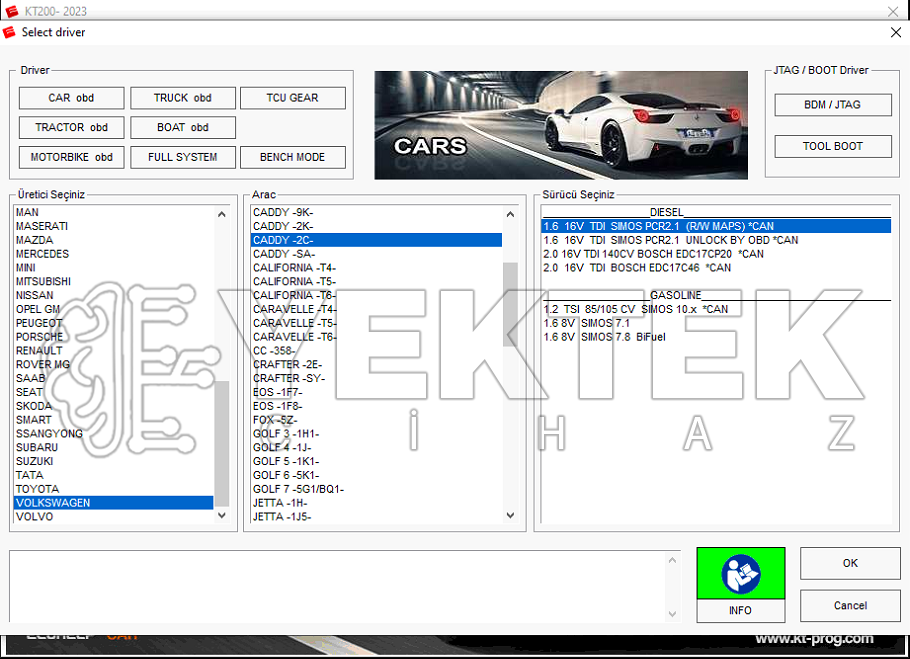Choose the BOAT obd driver
910x659 pixels.
tap(183, 128)
